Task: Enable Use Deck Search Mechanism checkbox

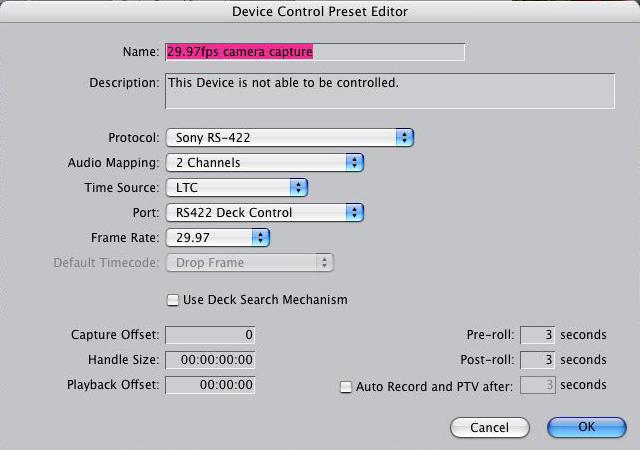Action: pos(173,300)
